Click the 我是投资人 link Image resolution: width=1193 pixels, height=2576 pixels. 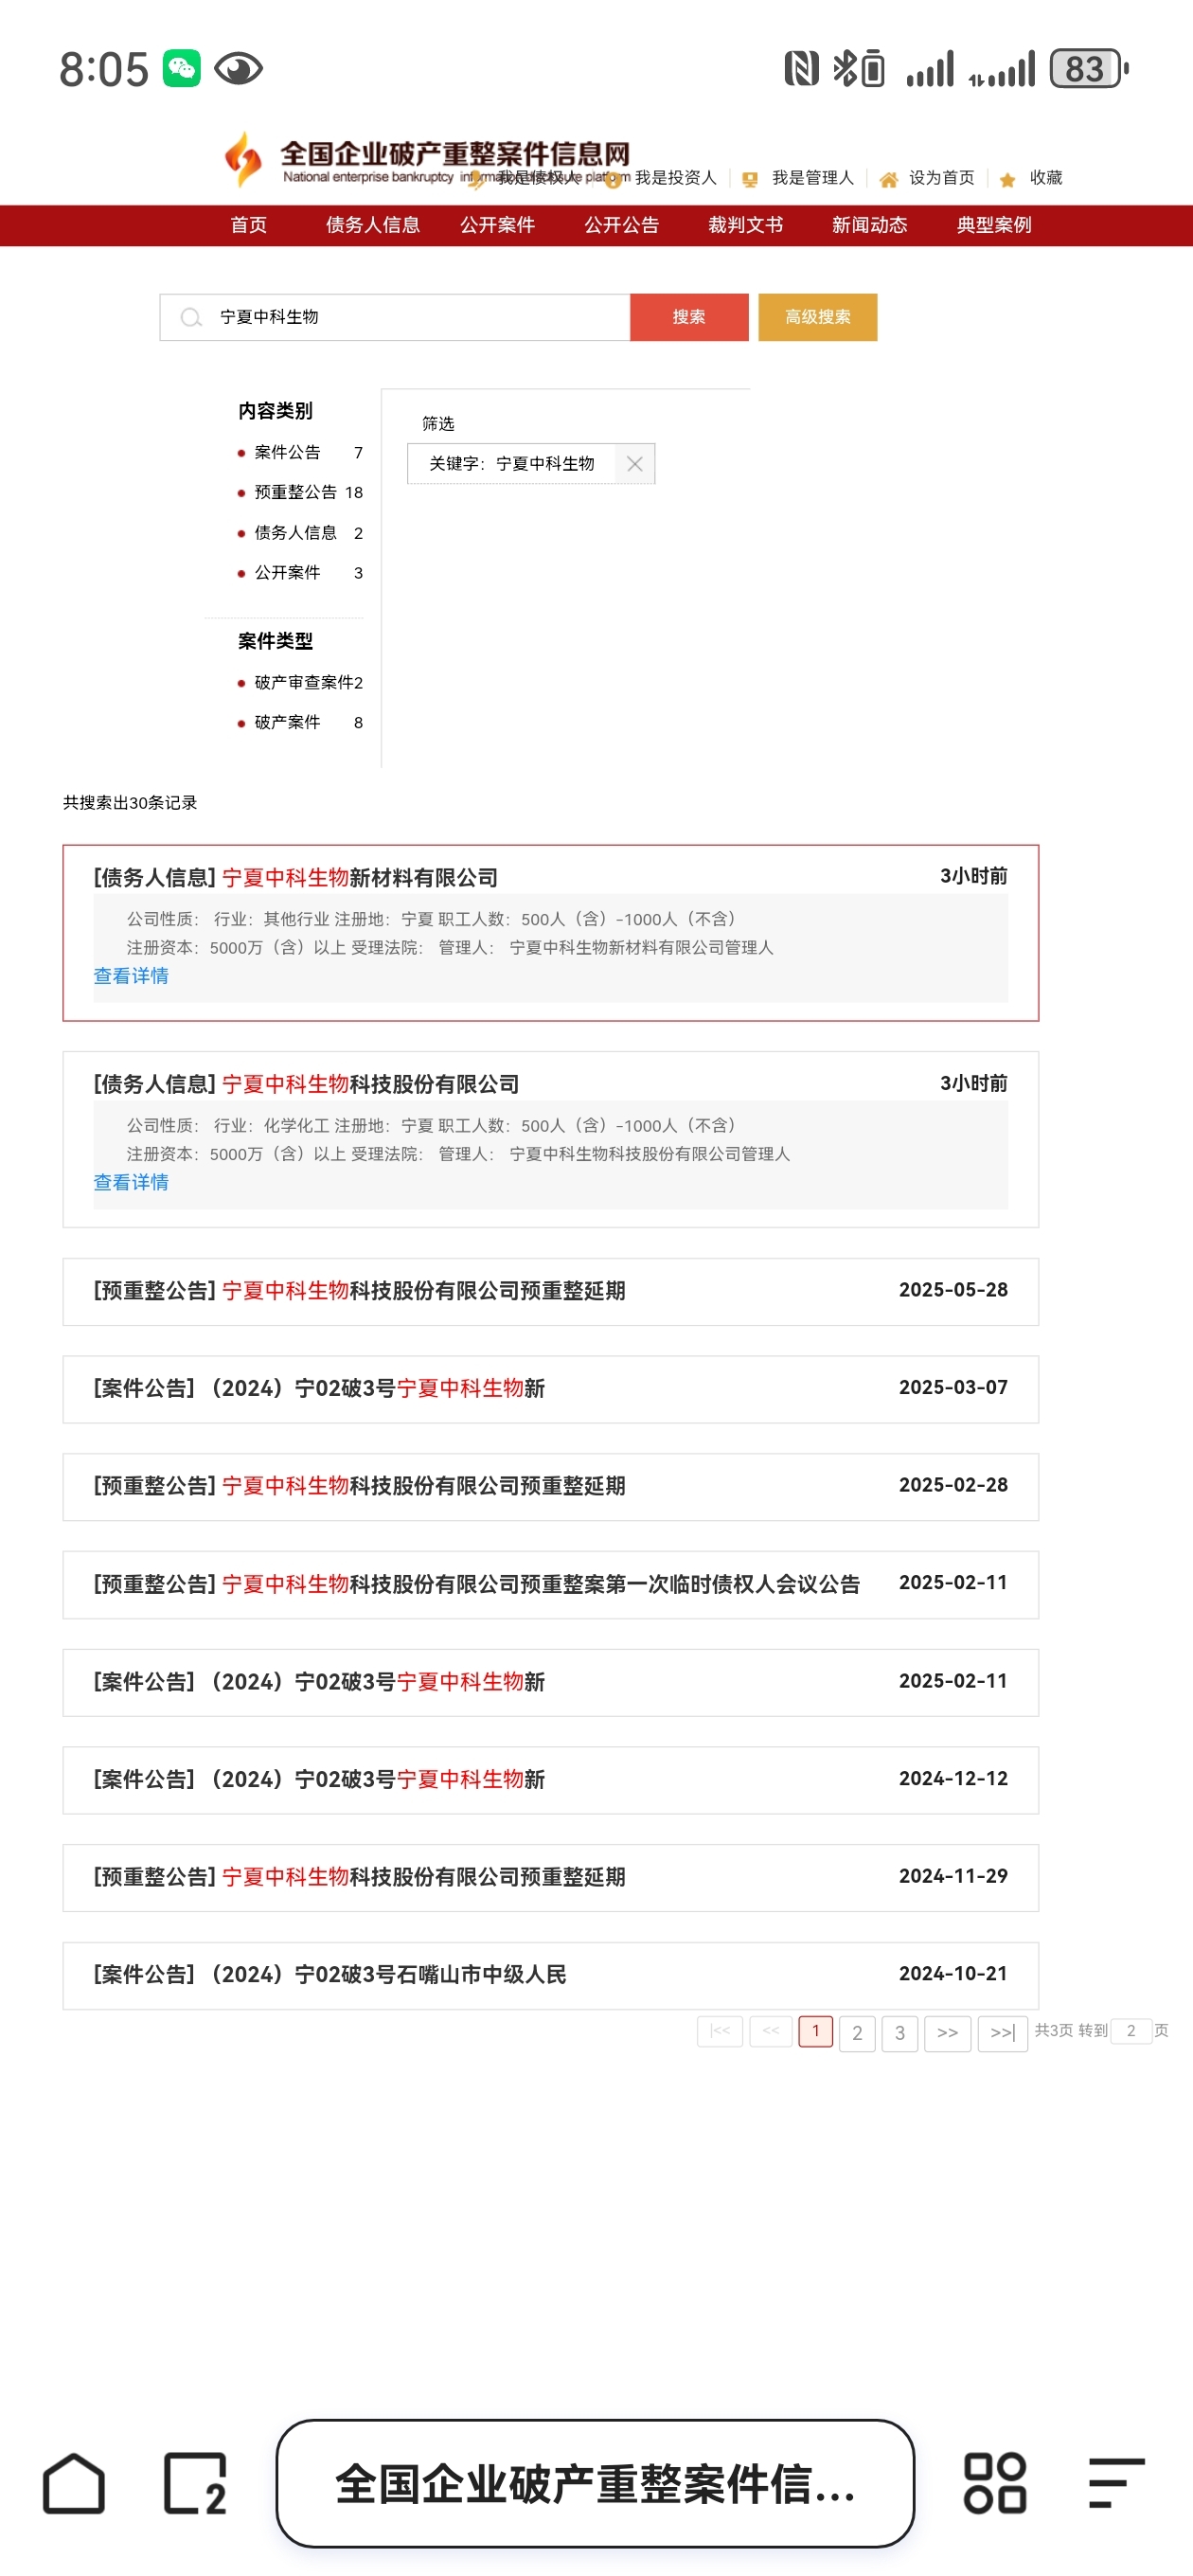(x=676, y=178)
